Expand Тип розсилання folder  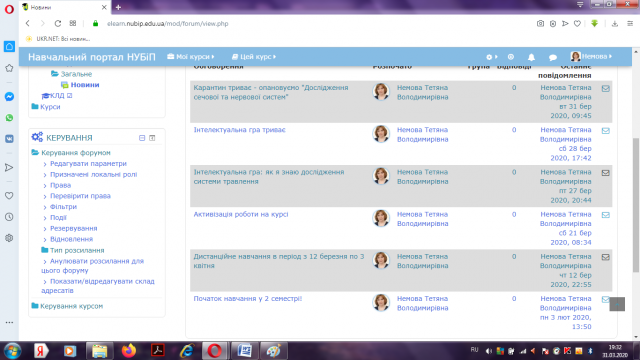[x=77, y=250]
